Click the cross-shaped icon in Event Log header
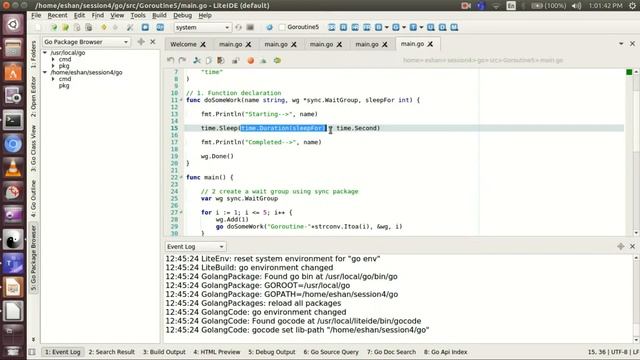This screenshot has height=360, width=640. coord(620,247)
